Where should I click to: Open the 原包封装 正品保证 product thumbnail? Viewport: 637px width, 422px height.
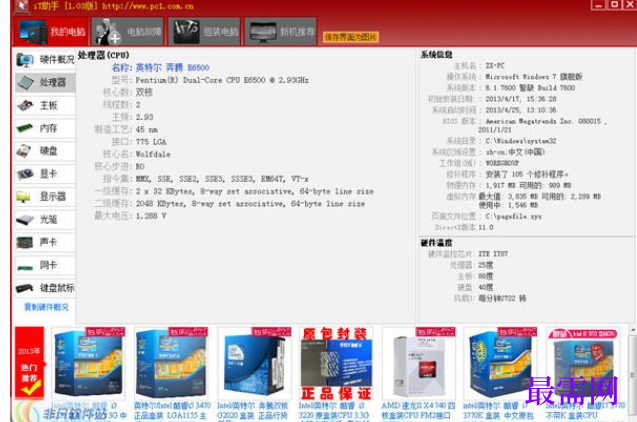click(336, 364)
